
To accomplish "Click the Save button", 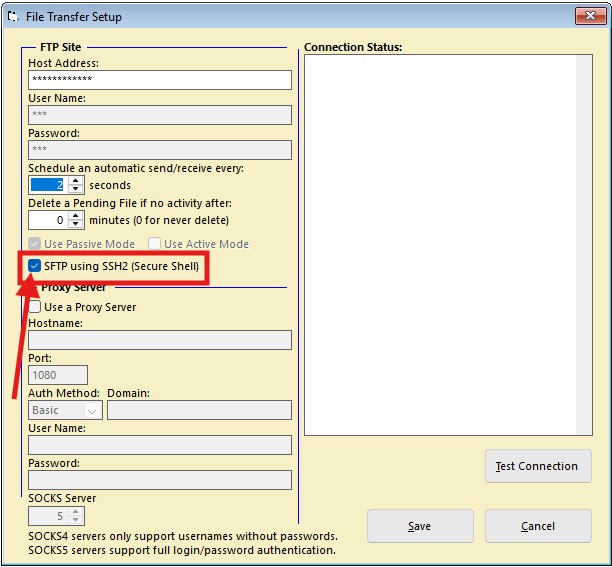I will [420, 526].
